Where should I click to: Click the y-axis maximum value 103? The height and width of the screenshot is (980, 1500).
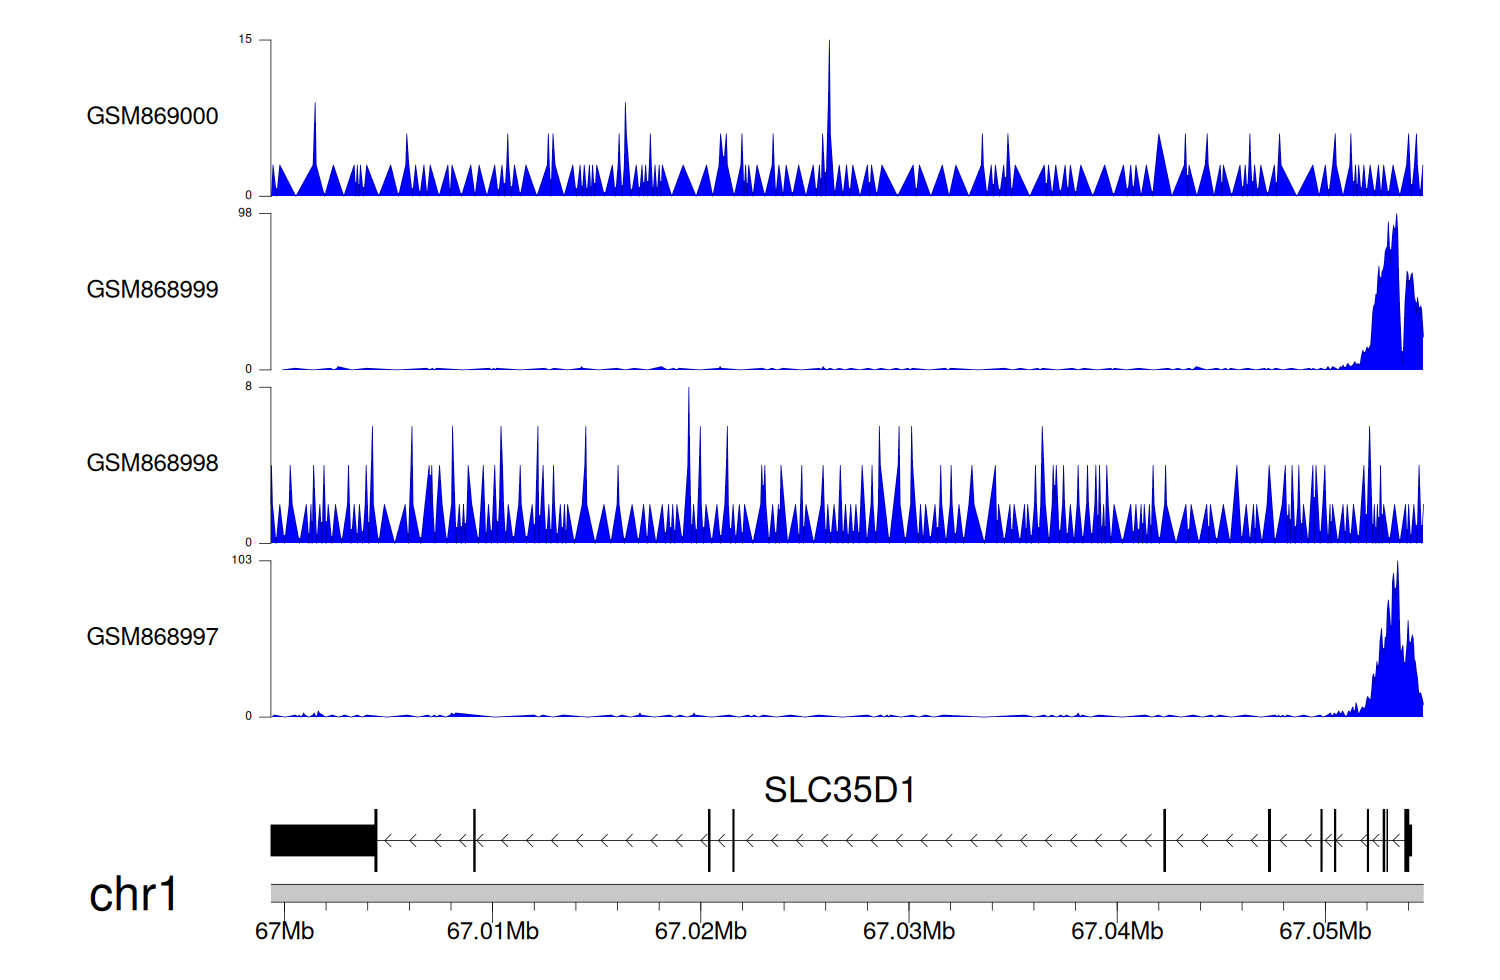tap(242, 560)
